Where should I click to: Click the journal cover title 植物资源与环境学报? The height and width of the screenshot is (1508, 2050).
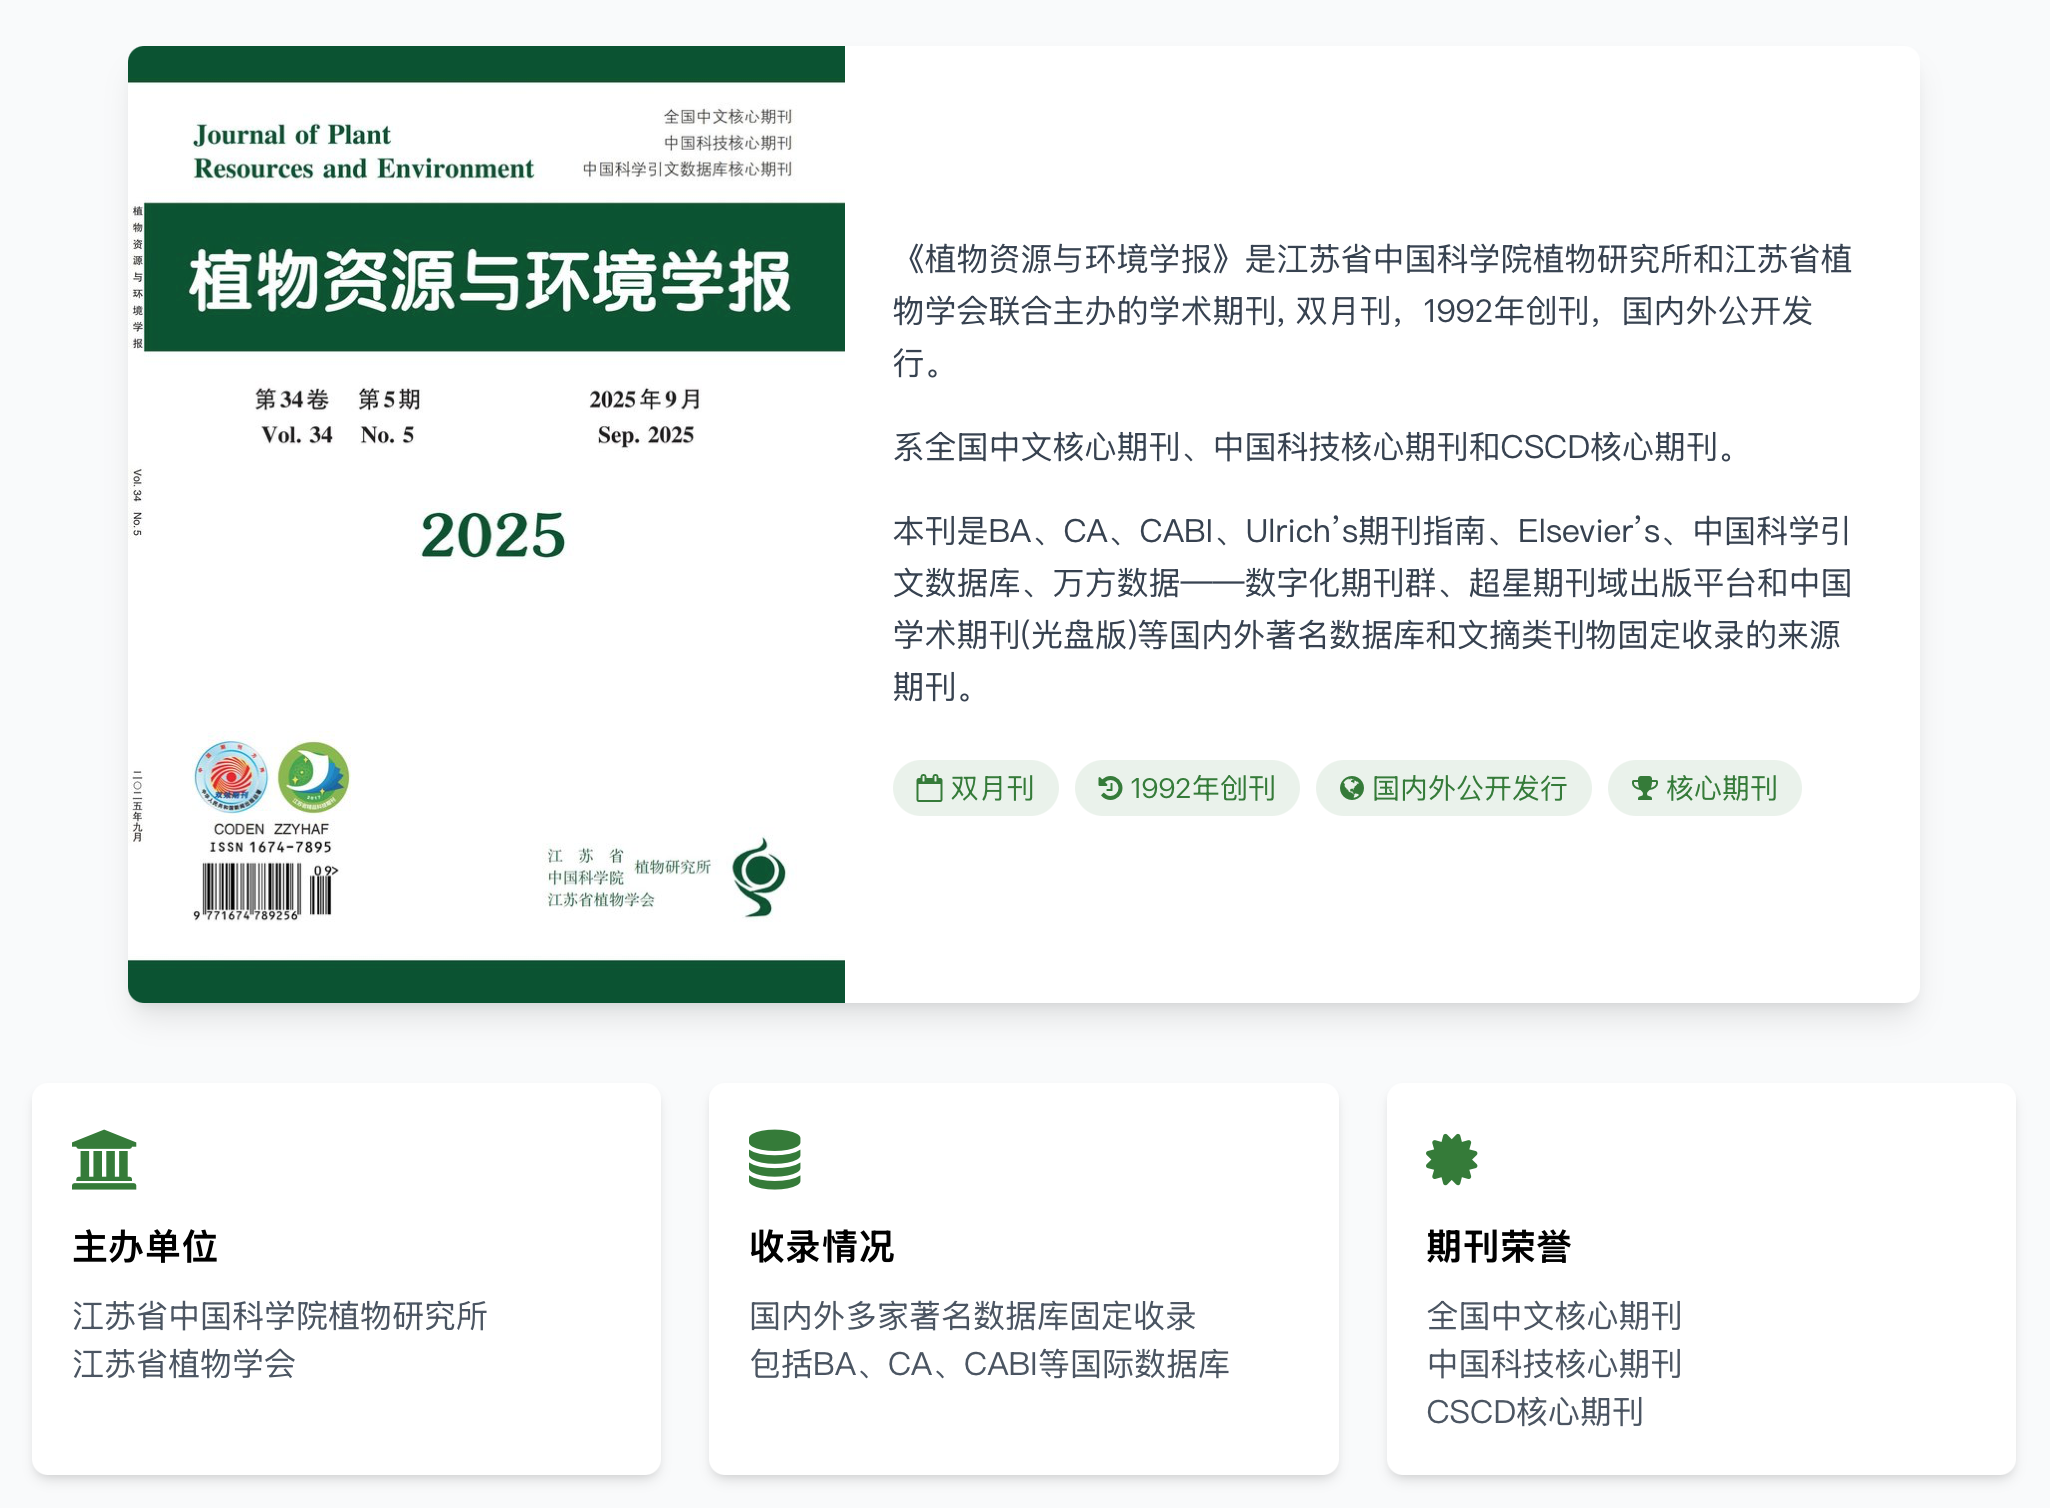tap(491, 279)
